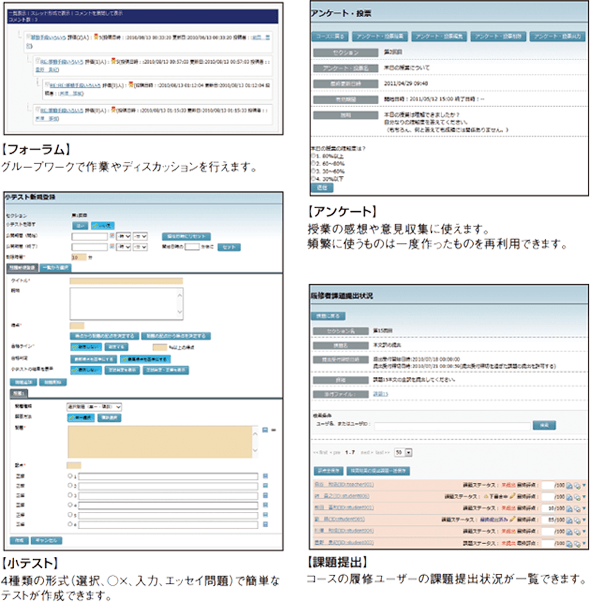Click the icon at end of answer choice 1

point(265,476)
